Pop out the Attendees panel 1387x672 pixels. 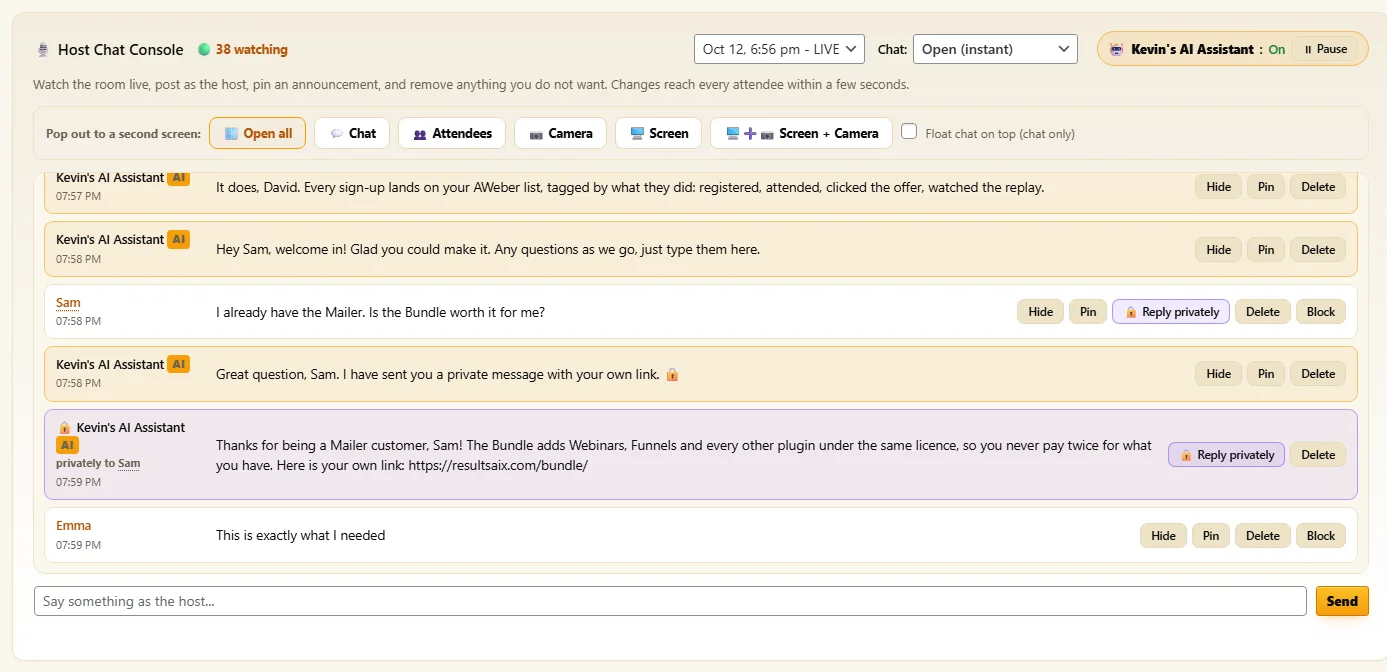pyautogui.click(x=452, y=133)
